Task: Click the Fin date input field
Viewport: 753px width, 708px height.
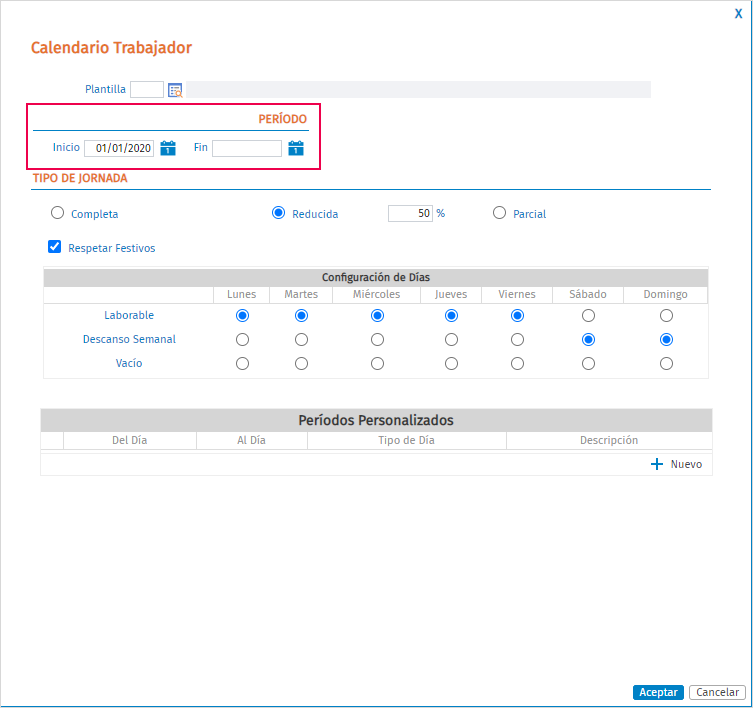Action: pos(247,148)
